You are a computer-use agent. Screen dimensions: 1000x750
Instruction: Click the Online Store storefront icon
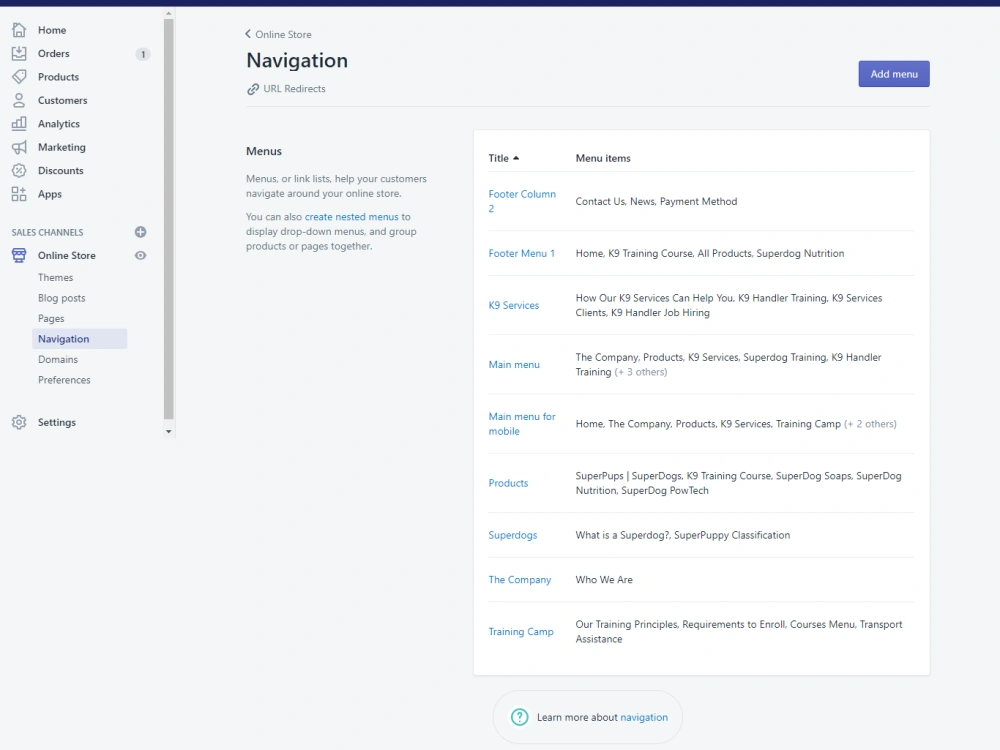(x=19, y=255)
